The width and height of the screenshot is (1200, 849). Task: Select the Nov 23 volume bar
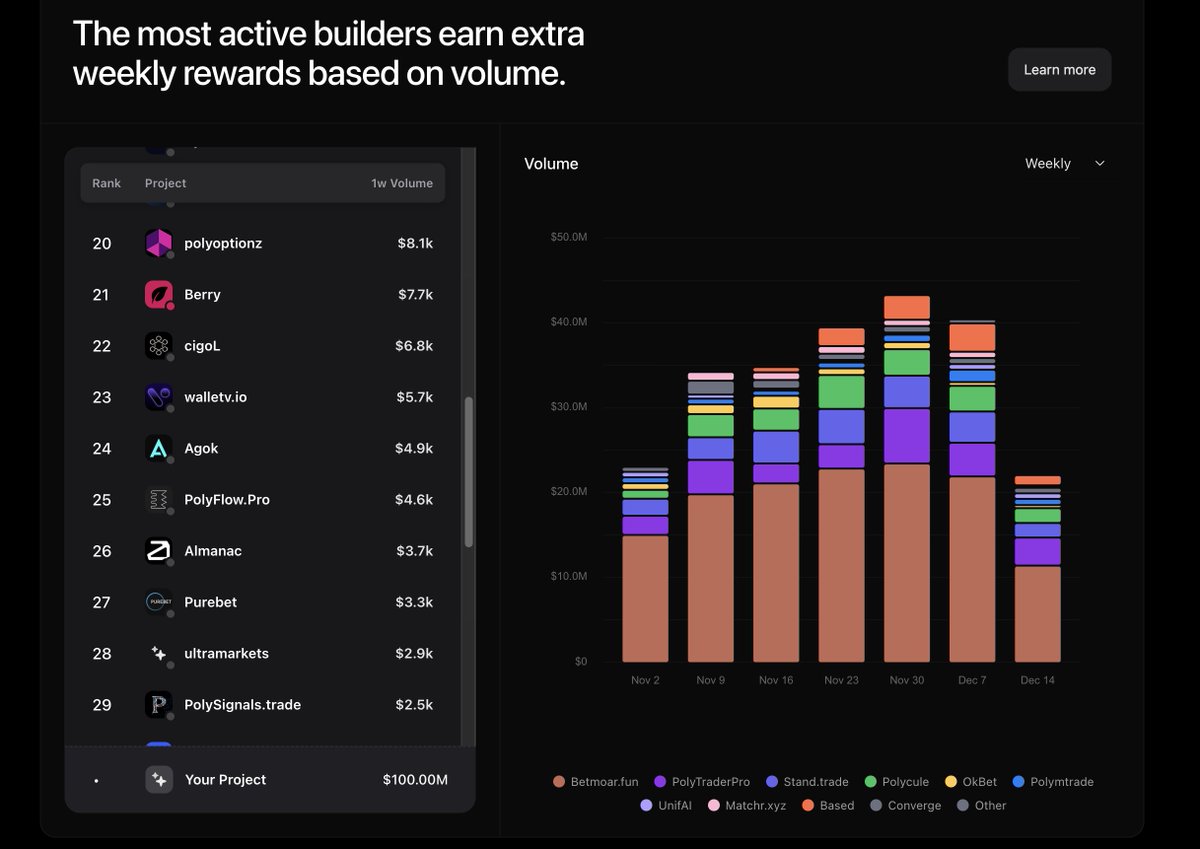pyautogui.click(x=841, y=495)
